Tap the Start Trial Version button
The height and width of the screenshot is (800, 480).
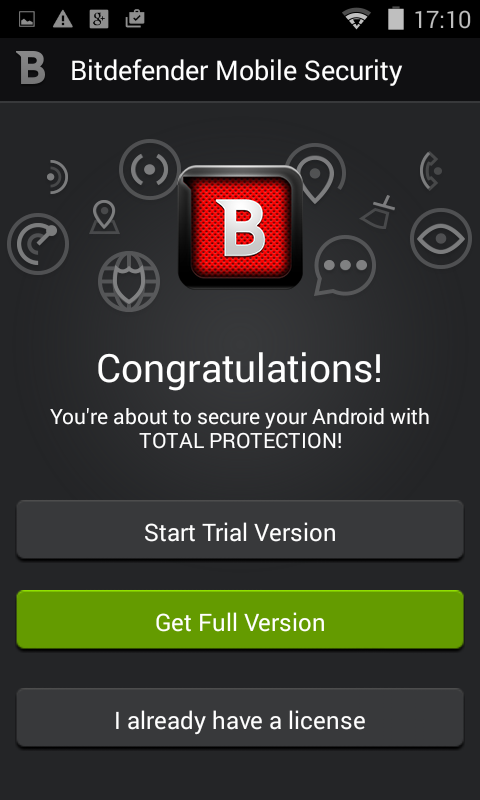(240, 530)
